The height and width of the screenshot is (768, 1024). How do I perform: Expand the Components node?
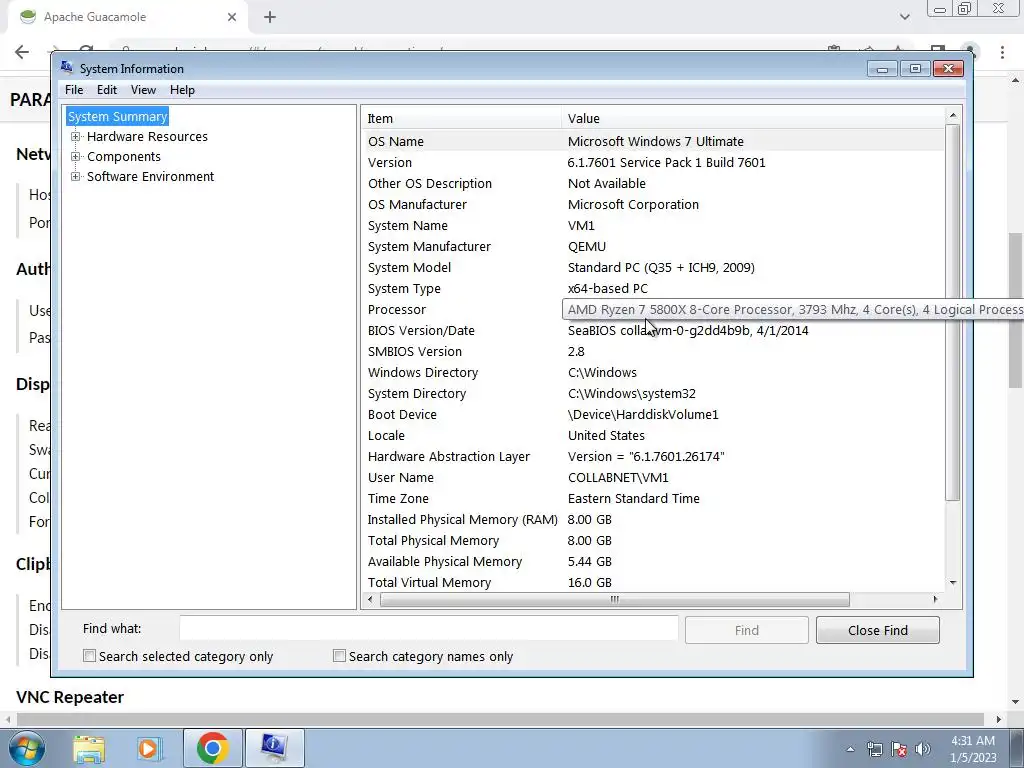[x=76, y=157]
